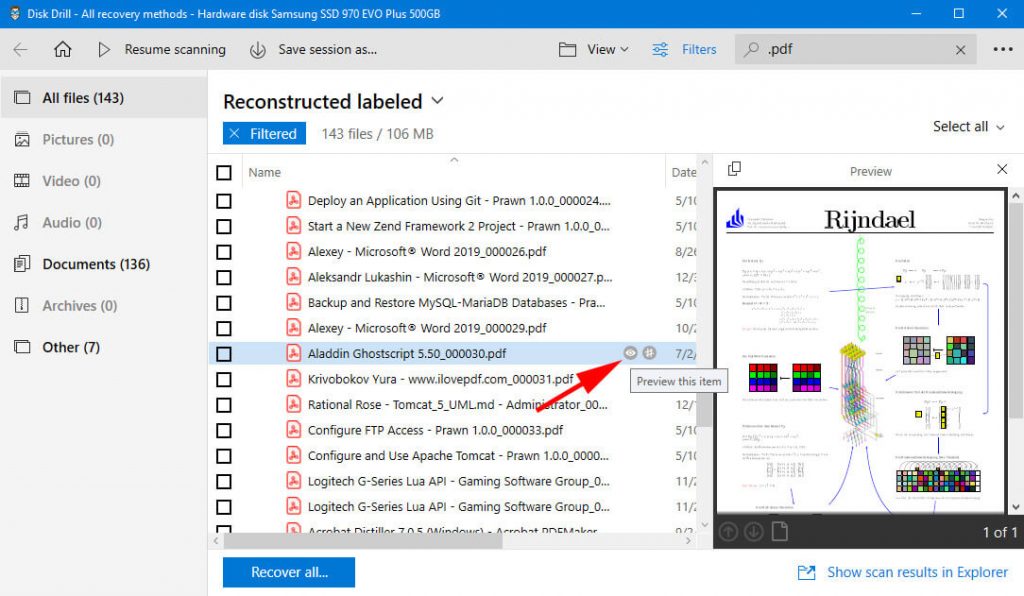Expand the Reconstructed labeled dropdown

[437, 101]
